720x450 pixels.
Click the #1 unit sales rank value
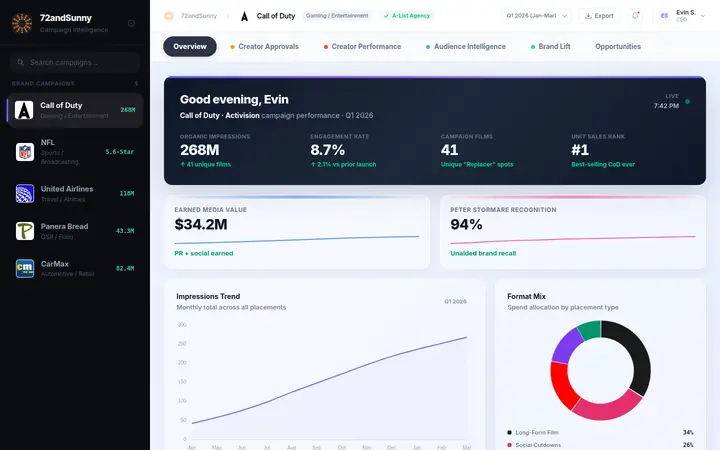580,150
